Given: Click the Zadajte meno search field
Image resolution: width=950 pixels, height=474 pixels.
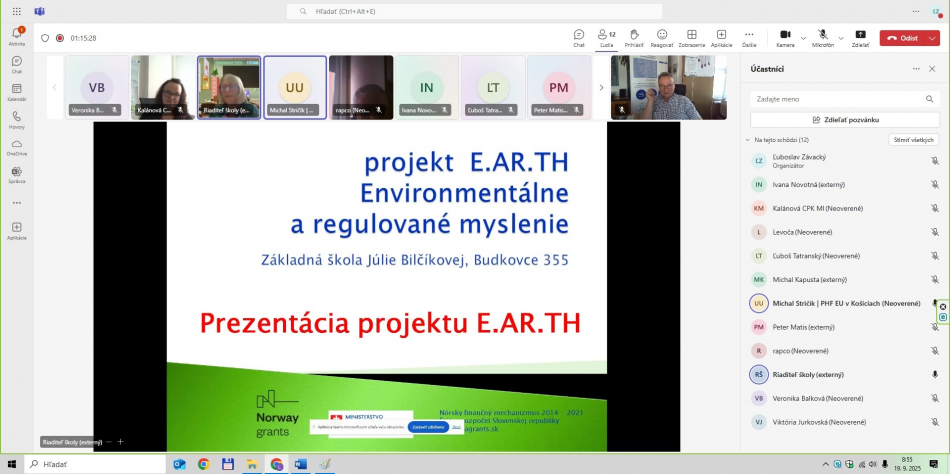Looking at the screenshot, I should [845, 99].
